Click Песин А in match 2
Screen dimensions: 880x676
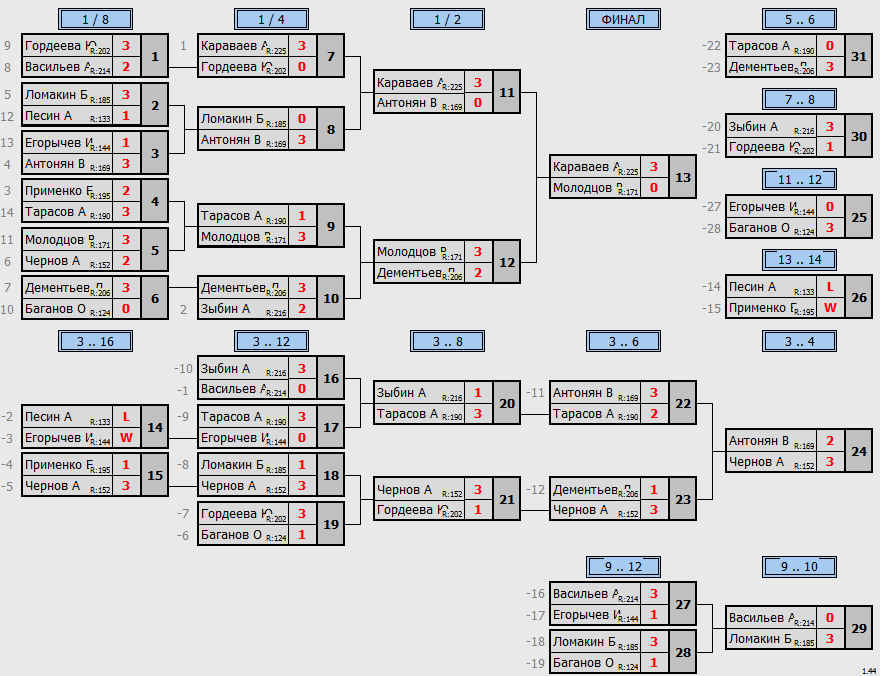click(48, 116)
